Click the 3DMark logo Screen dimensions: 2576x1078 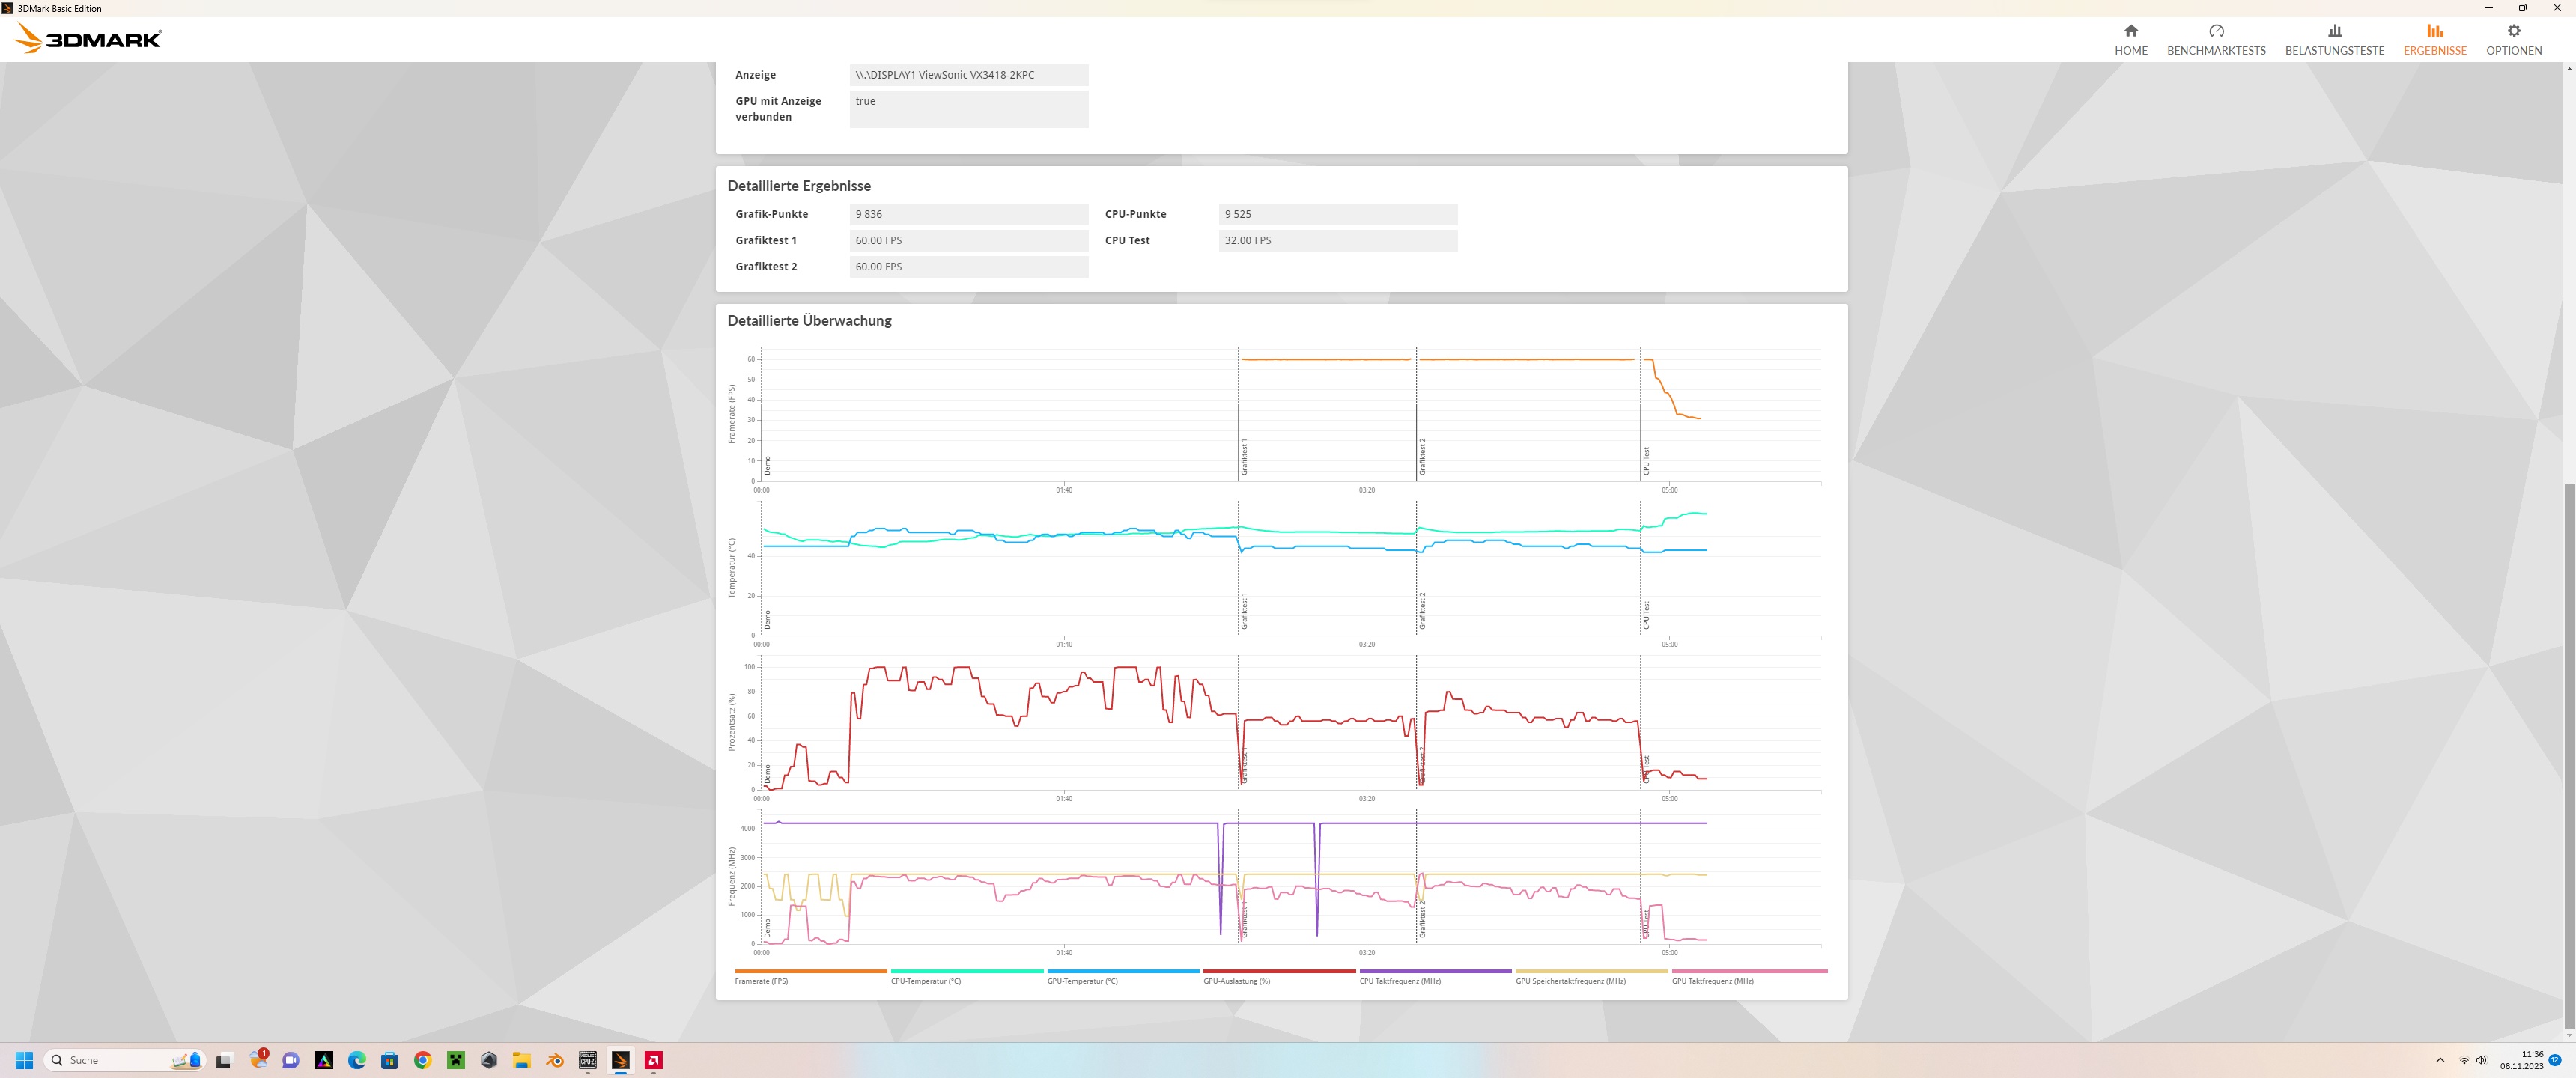click(88, 39)
